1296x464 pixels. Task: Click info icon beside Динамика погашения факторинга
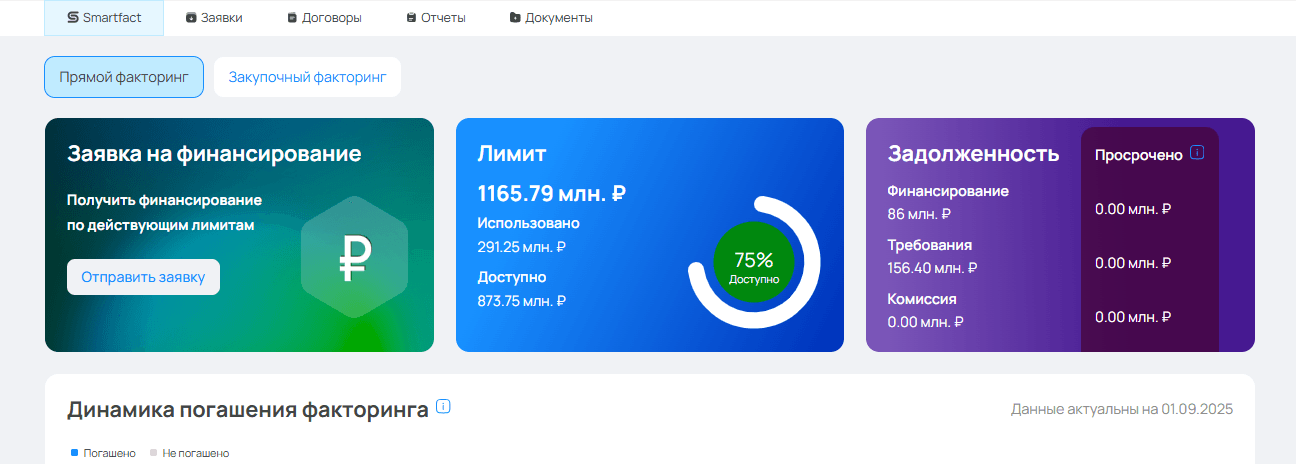pyautogui.click(x=444, y=407)
